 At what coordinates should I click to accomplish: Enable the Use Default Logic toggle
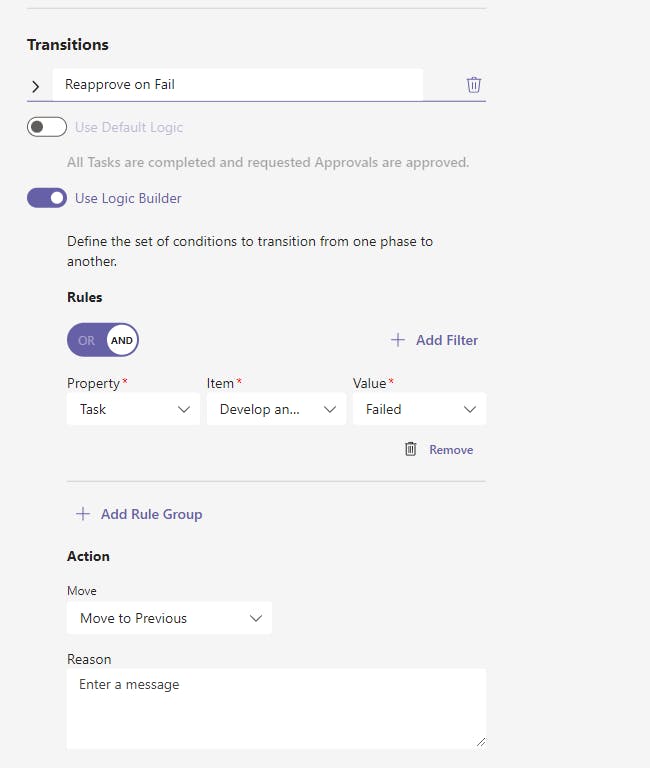tap(47, 127)
